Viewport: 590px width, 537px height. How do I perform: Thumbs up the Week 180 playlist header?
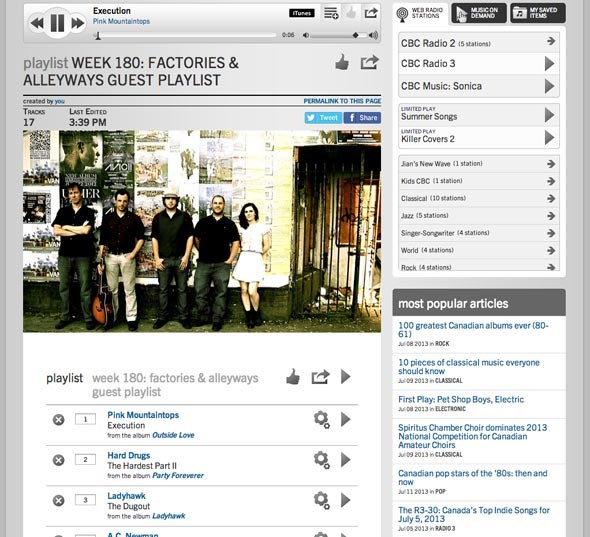(342, 62)
